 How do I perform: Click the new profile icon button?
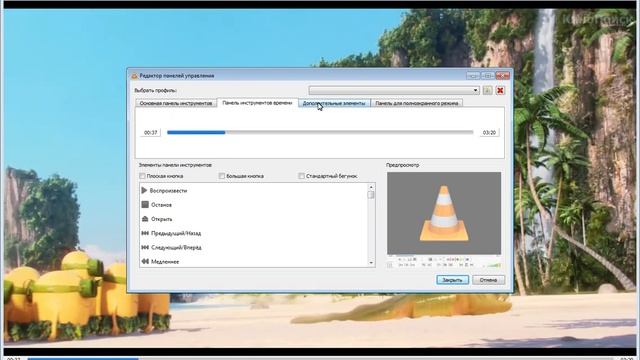(487, 90)
